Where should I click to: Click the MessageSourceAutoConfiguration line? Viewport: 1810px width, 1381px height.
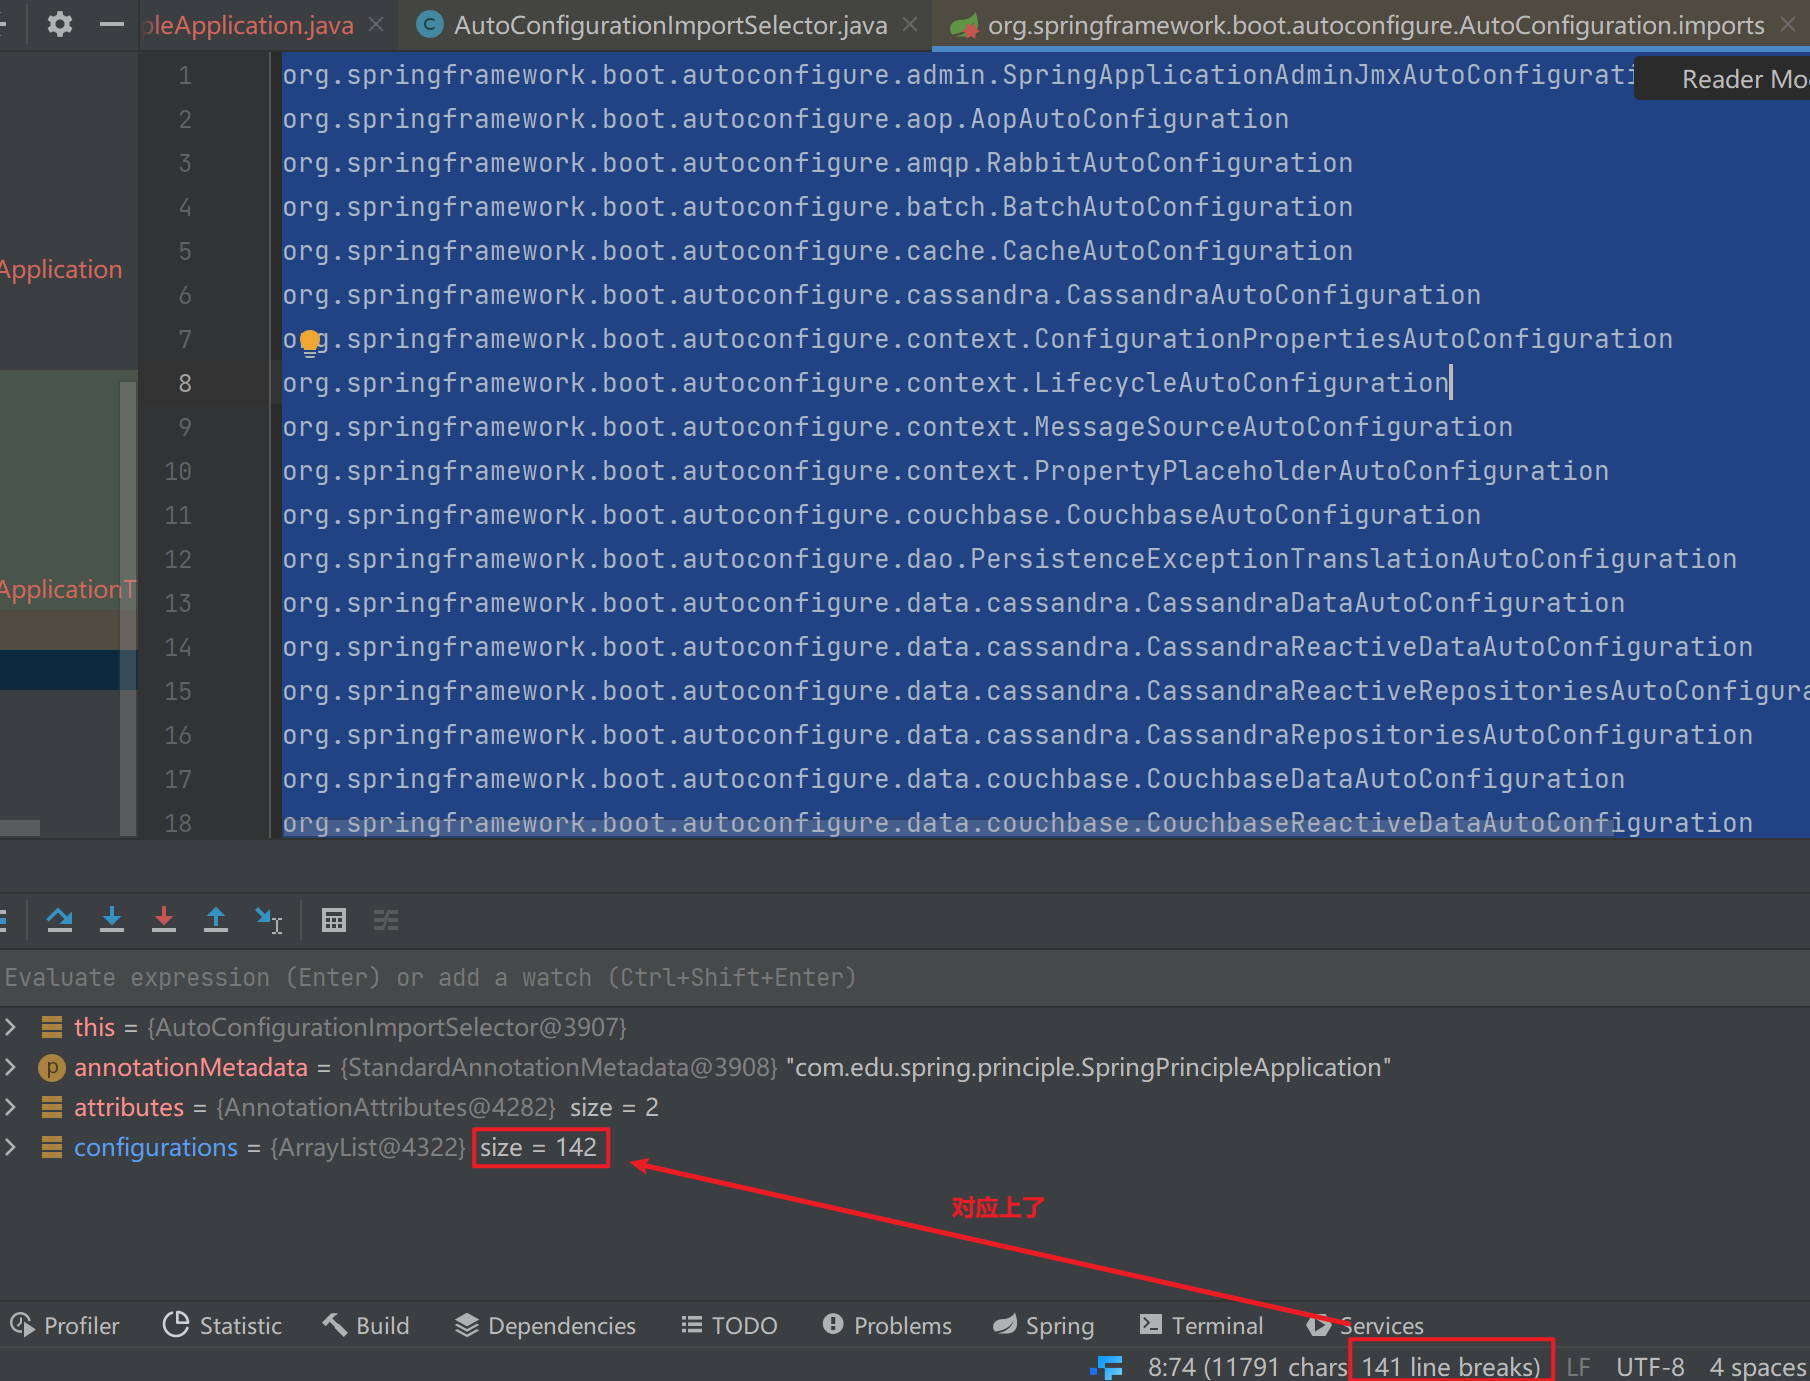pos(897,427)
